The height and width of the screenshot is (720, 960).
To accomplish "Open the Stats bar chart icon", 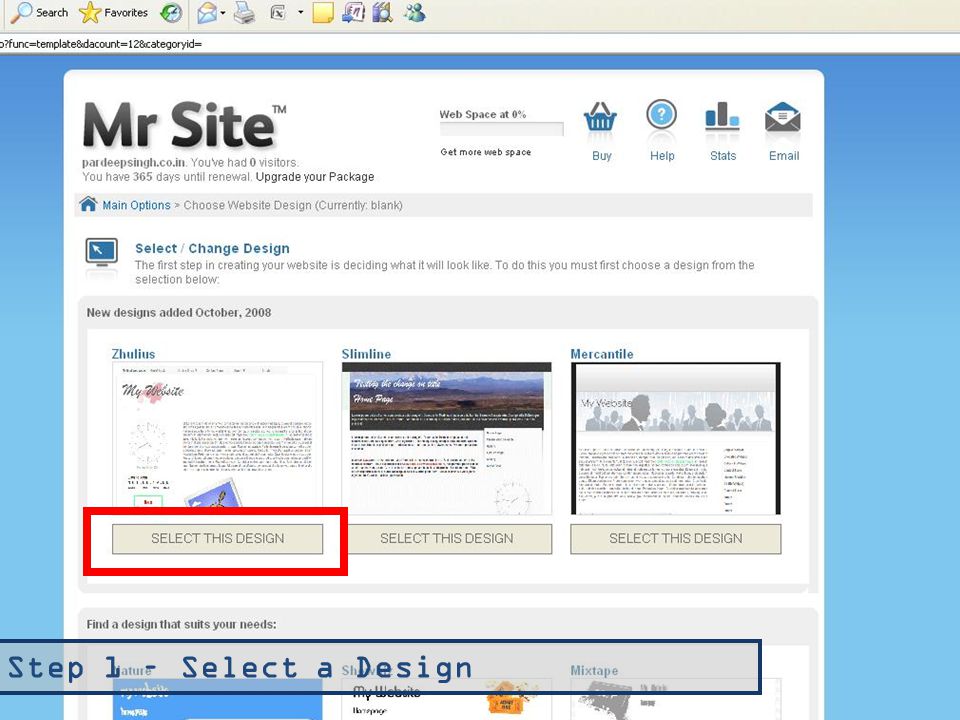I will pyautogui.click(x=722, y=115).
